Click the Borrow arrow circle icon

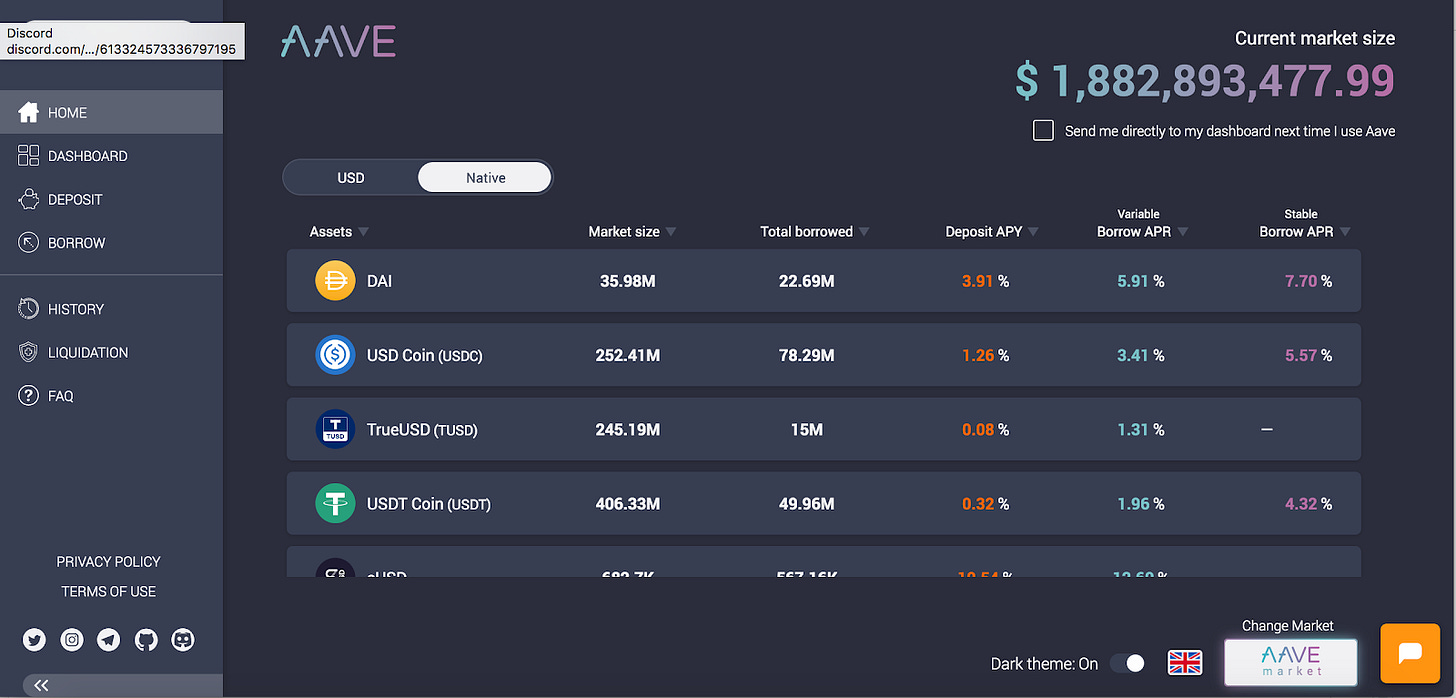(29, 242)
